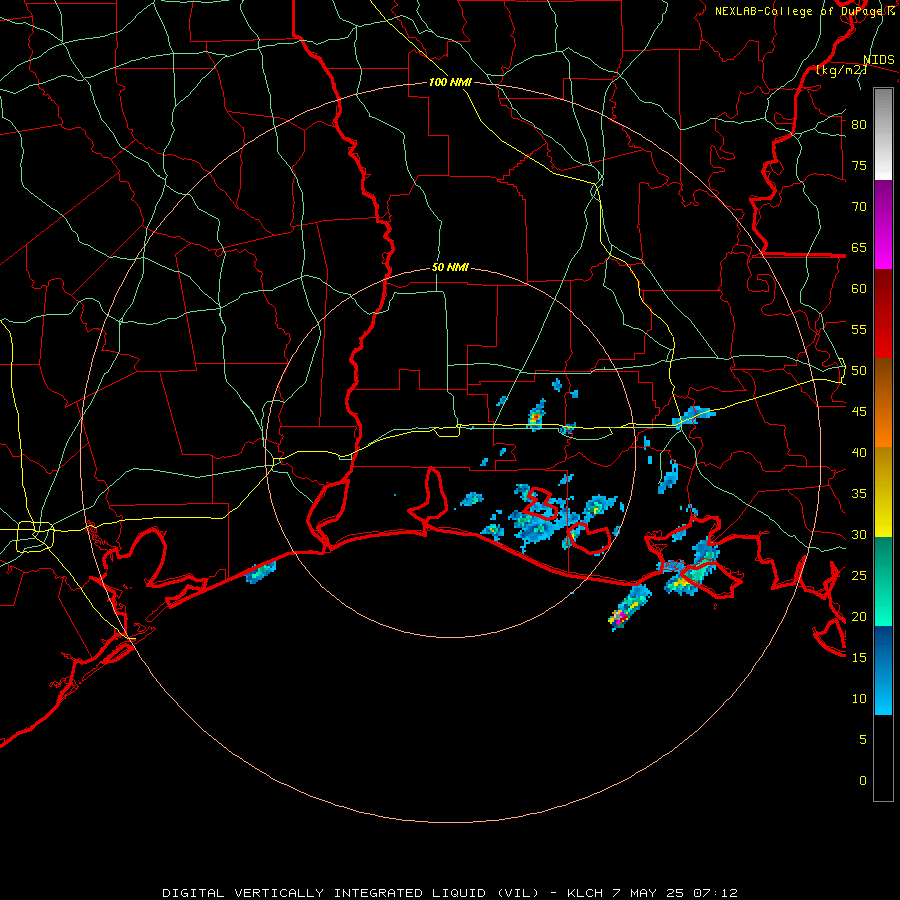
Task: Click the 50 NMI range ring label
Action: (450, 267)
